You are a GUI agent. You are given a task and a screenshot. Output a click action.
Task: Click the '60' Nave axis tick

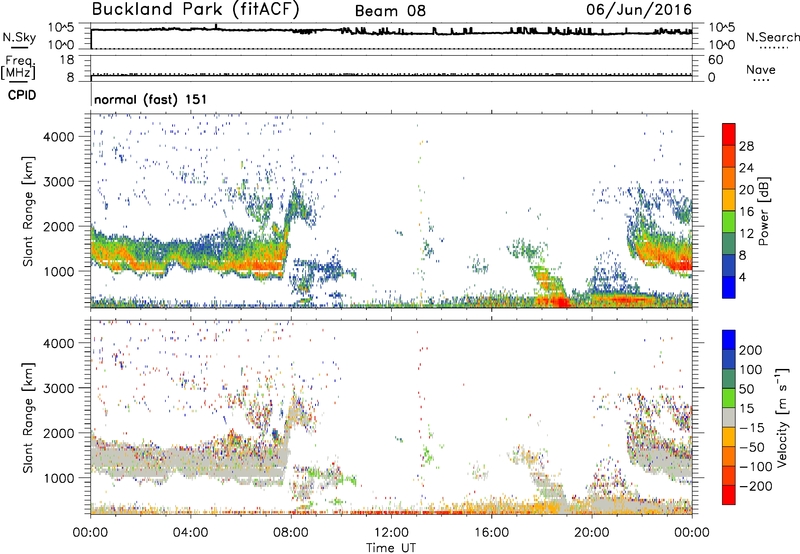[x=715, y=60]
